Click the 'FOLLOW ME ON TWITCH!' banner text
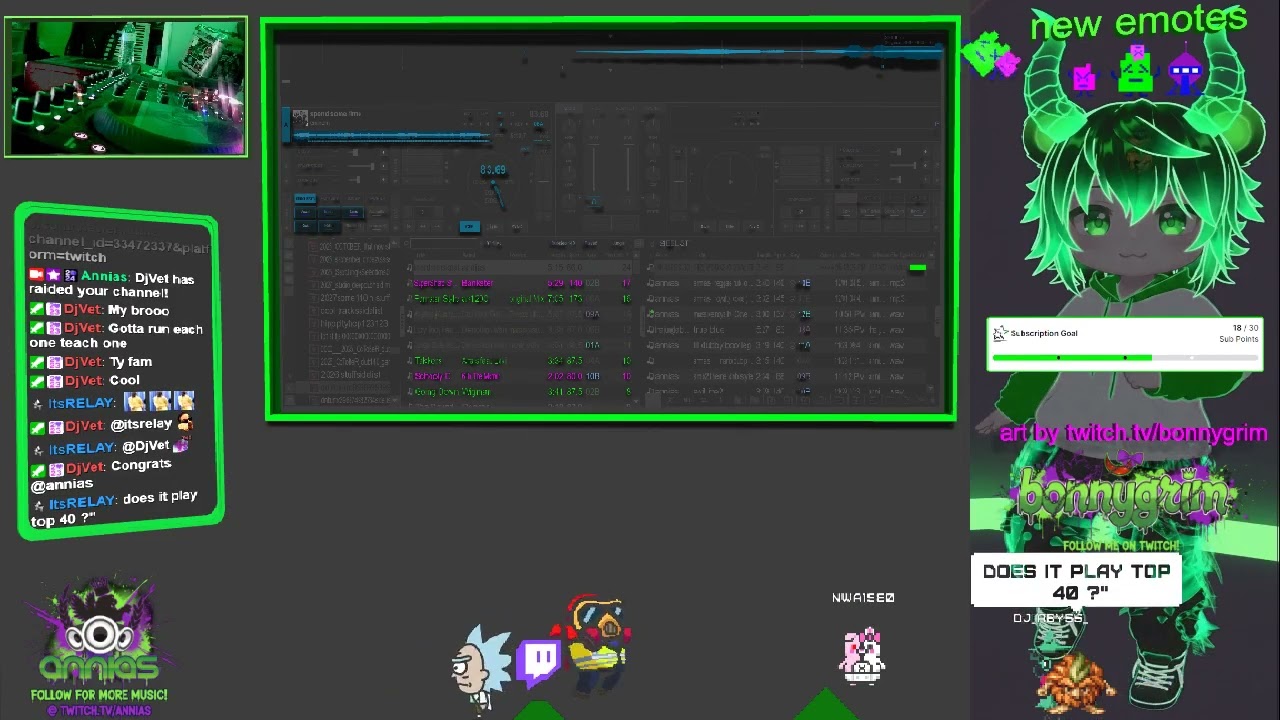Image resolution: width=1280 pixels, height=720 pixels. click(1120, 546)
